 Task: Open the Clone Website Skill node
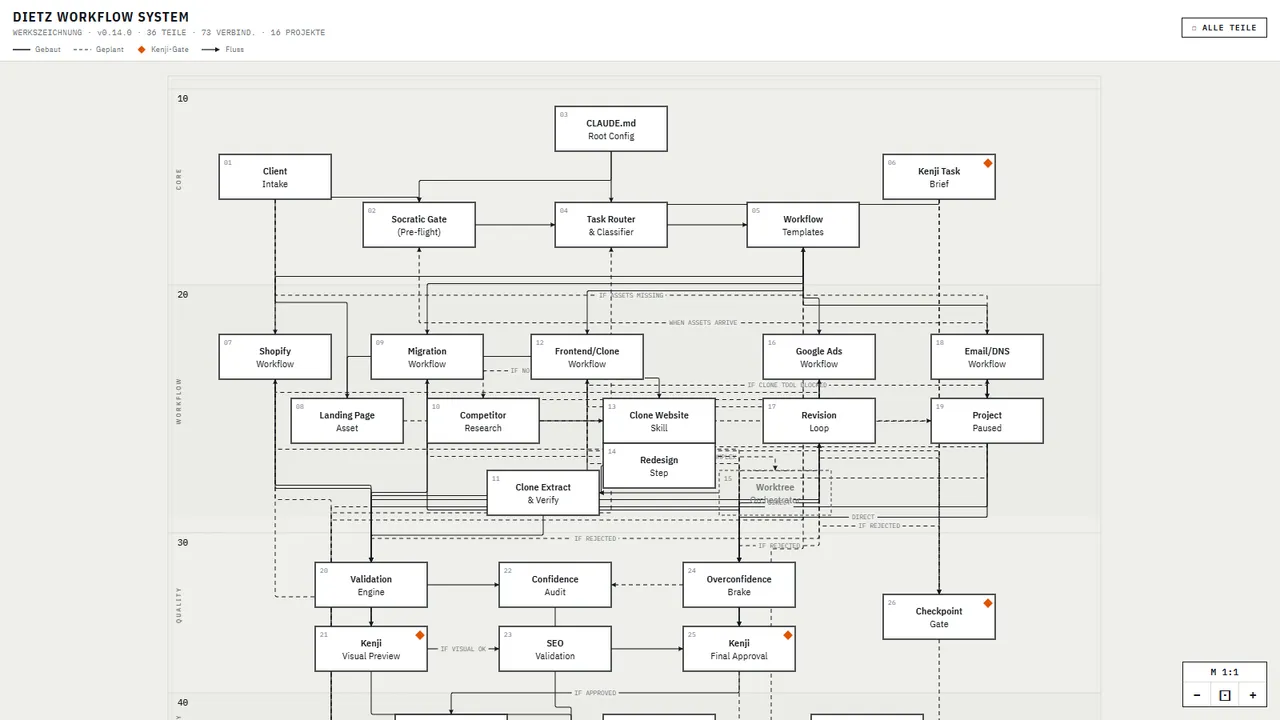pos(659,421)
